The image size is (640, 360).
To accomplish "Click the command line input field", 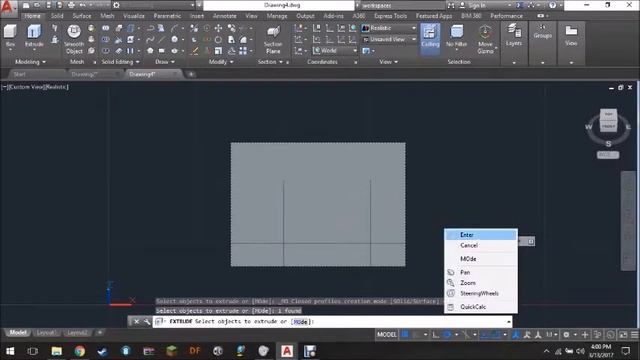I will coord(332,322).
